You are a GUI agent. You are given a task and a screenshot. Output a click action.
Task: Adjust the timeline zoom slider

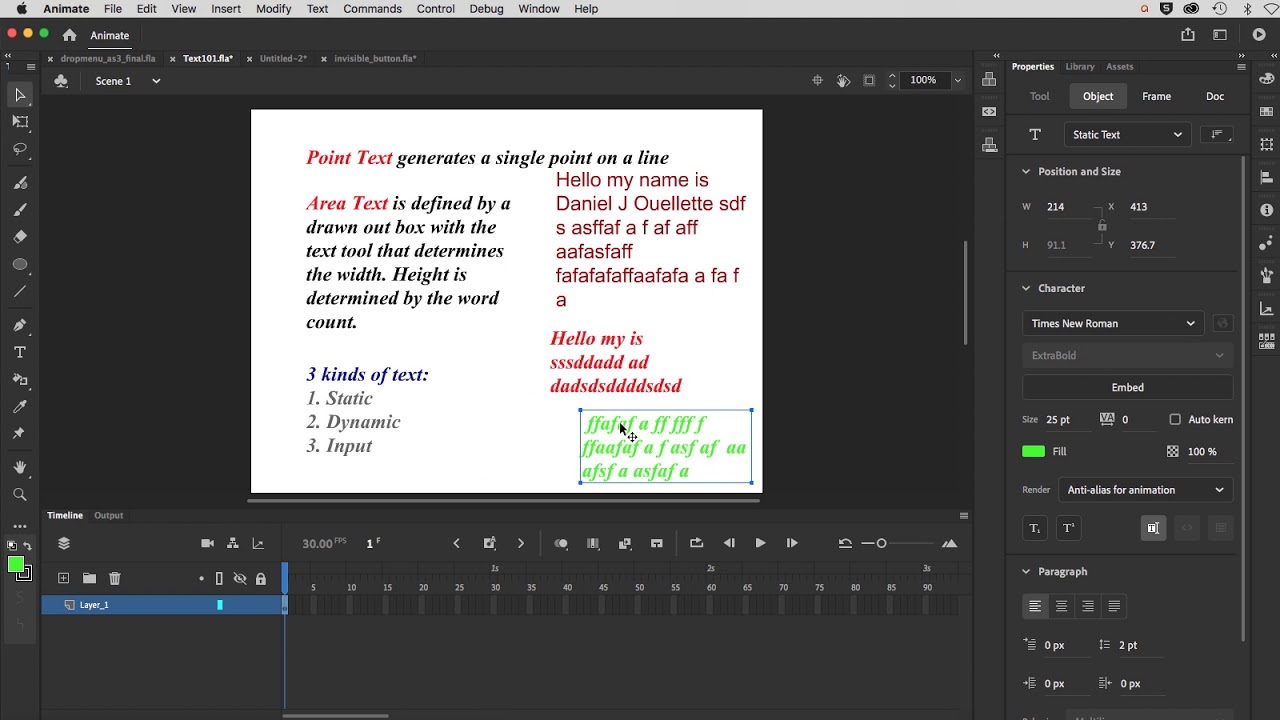pos(881,543)
